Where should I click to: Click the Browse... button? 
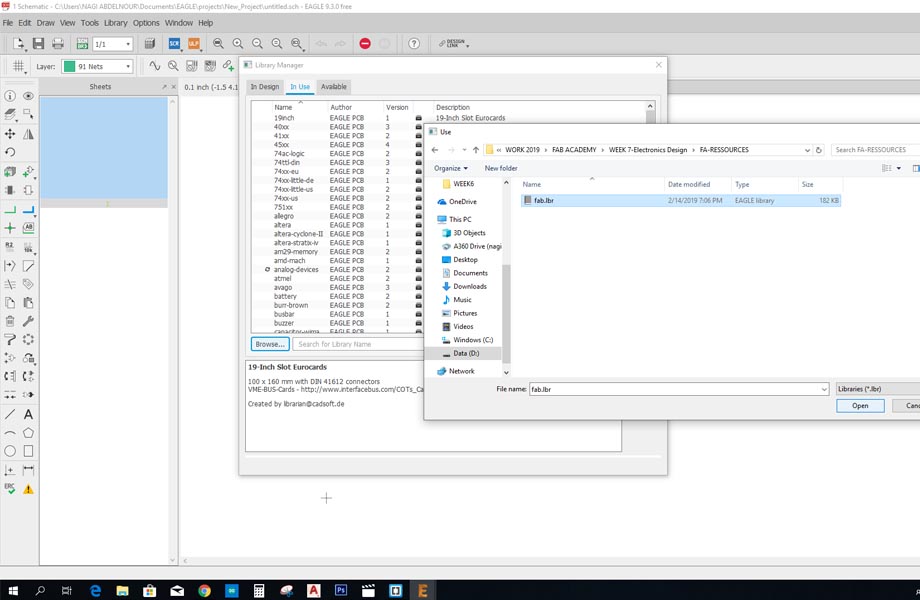pos(270,344)
